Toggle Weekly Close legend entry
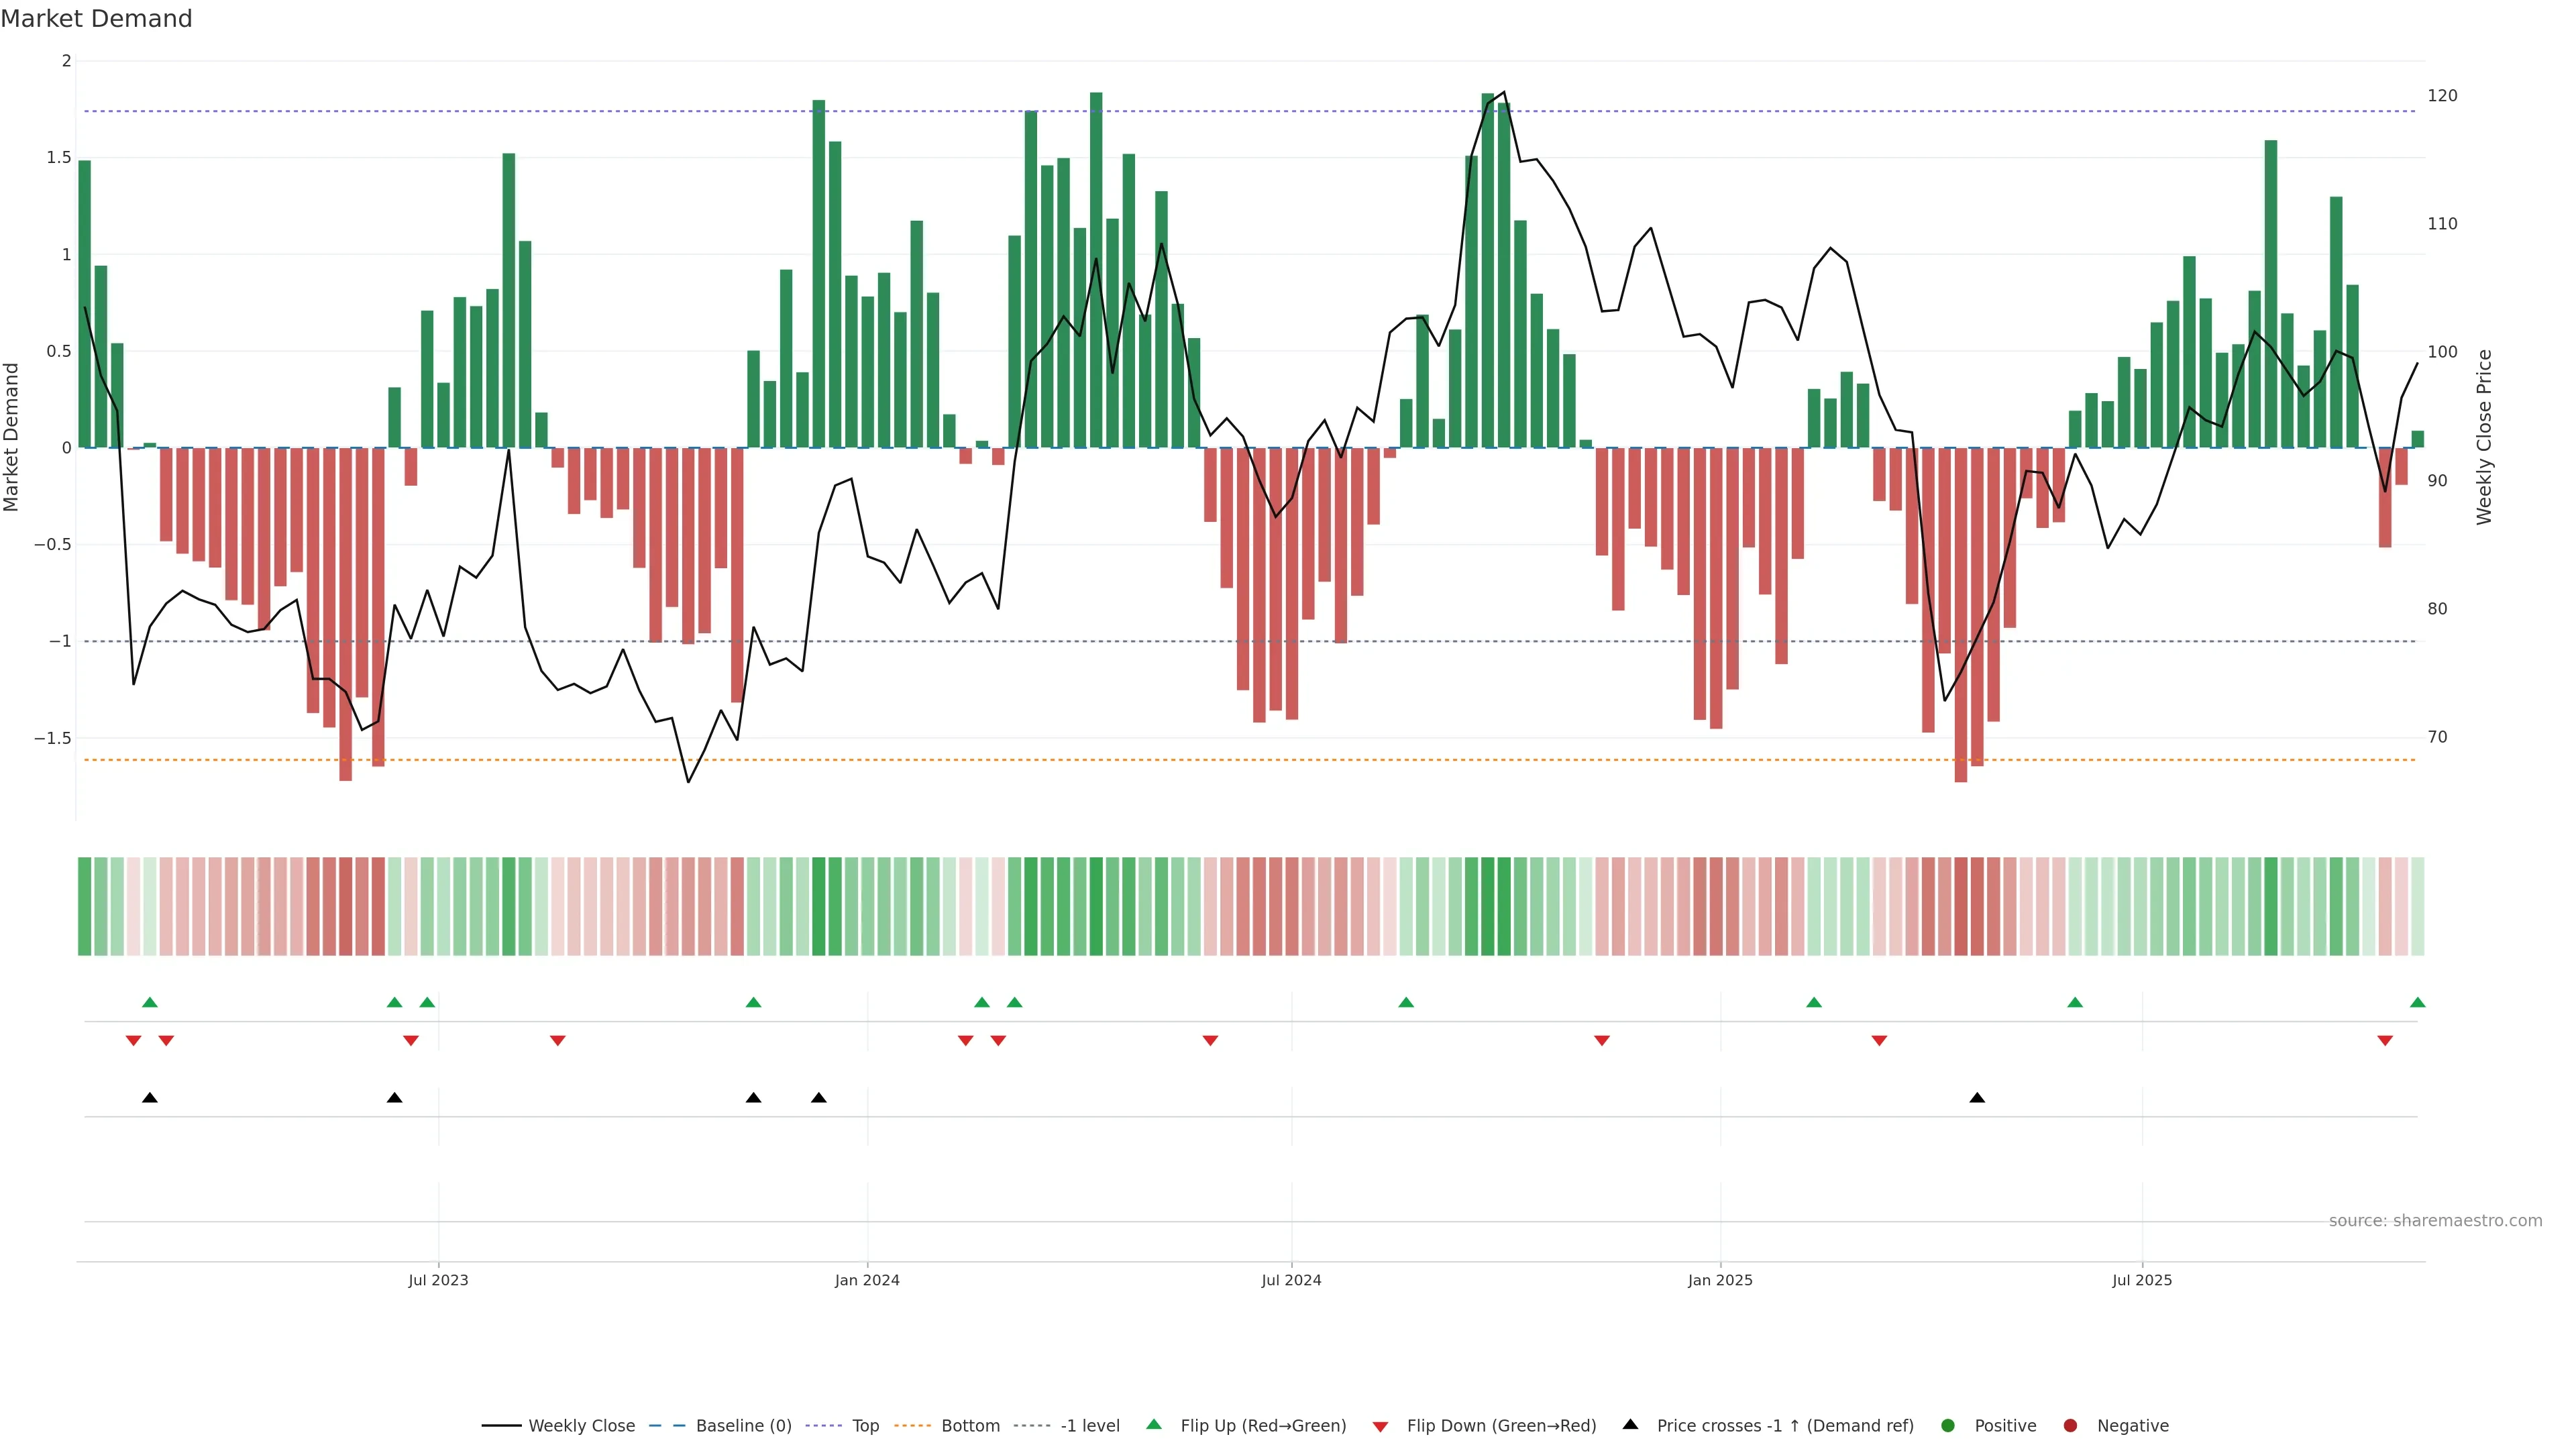The height and width of the screenshot is (1449, 2576). pos(581,1426)
